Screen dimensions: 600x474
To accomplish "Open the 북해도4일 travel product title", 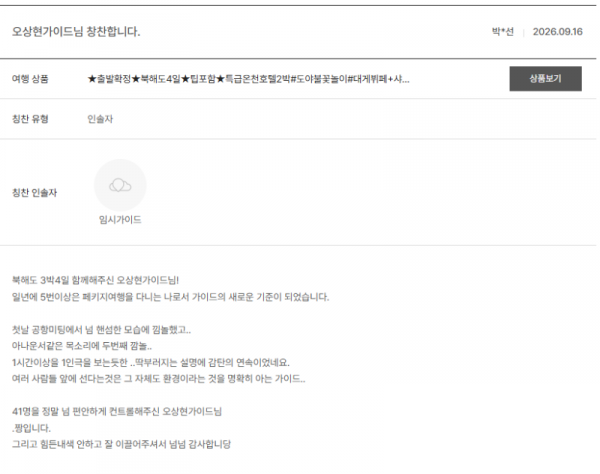I will coord(248,79).
